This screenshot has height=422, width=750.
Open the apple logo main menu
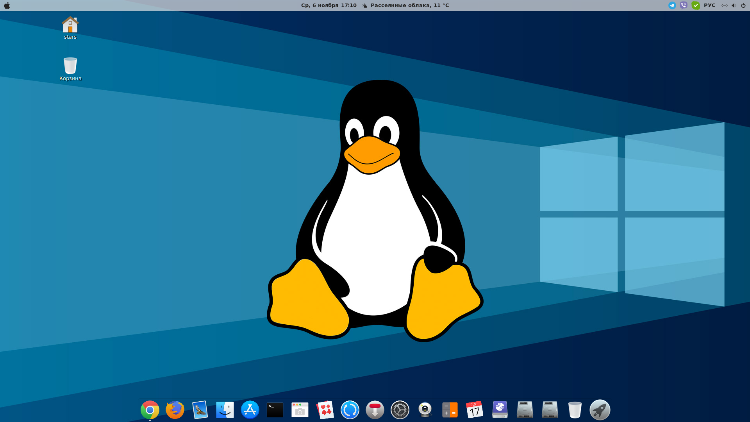(x=7, y=5)
